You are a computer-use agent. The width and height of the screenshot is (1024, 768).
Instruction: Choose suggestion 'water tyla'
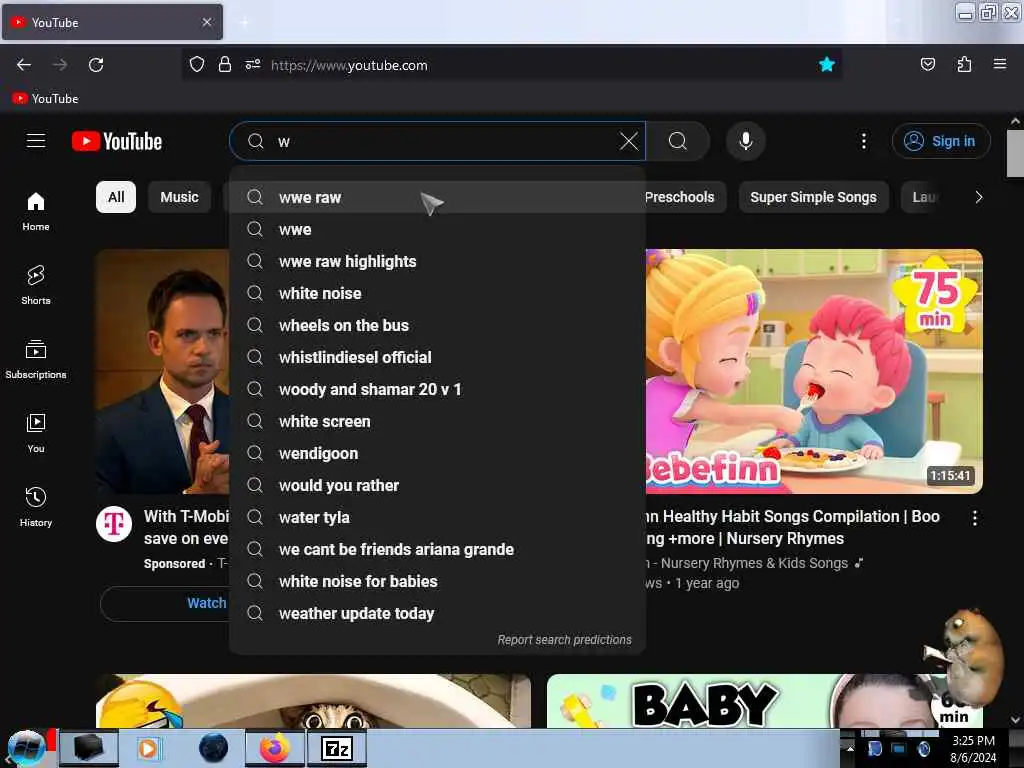point(437,517)
